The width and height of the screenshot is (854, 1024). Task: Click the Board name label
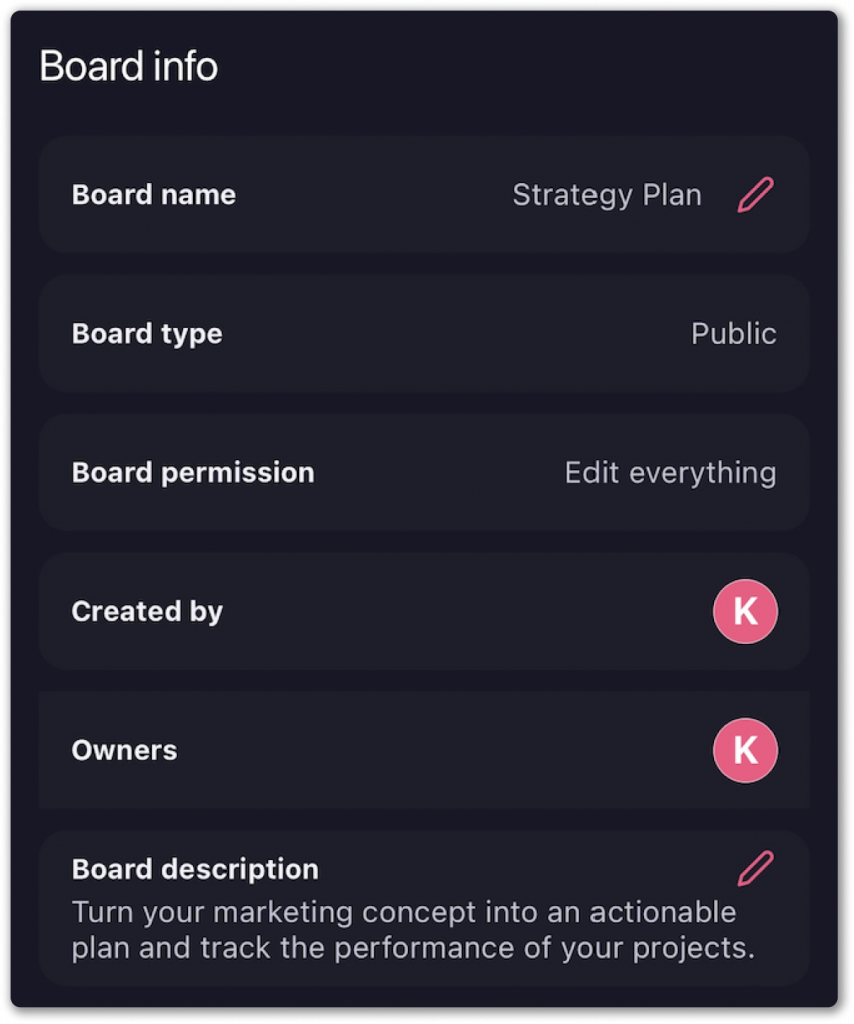154,195
